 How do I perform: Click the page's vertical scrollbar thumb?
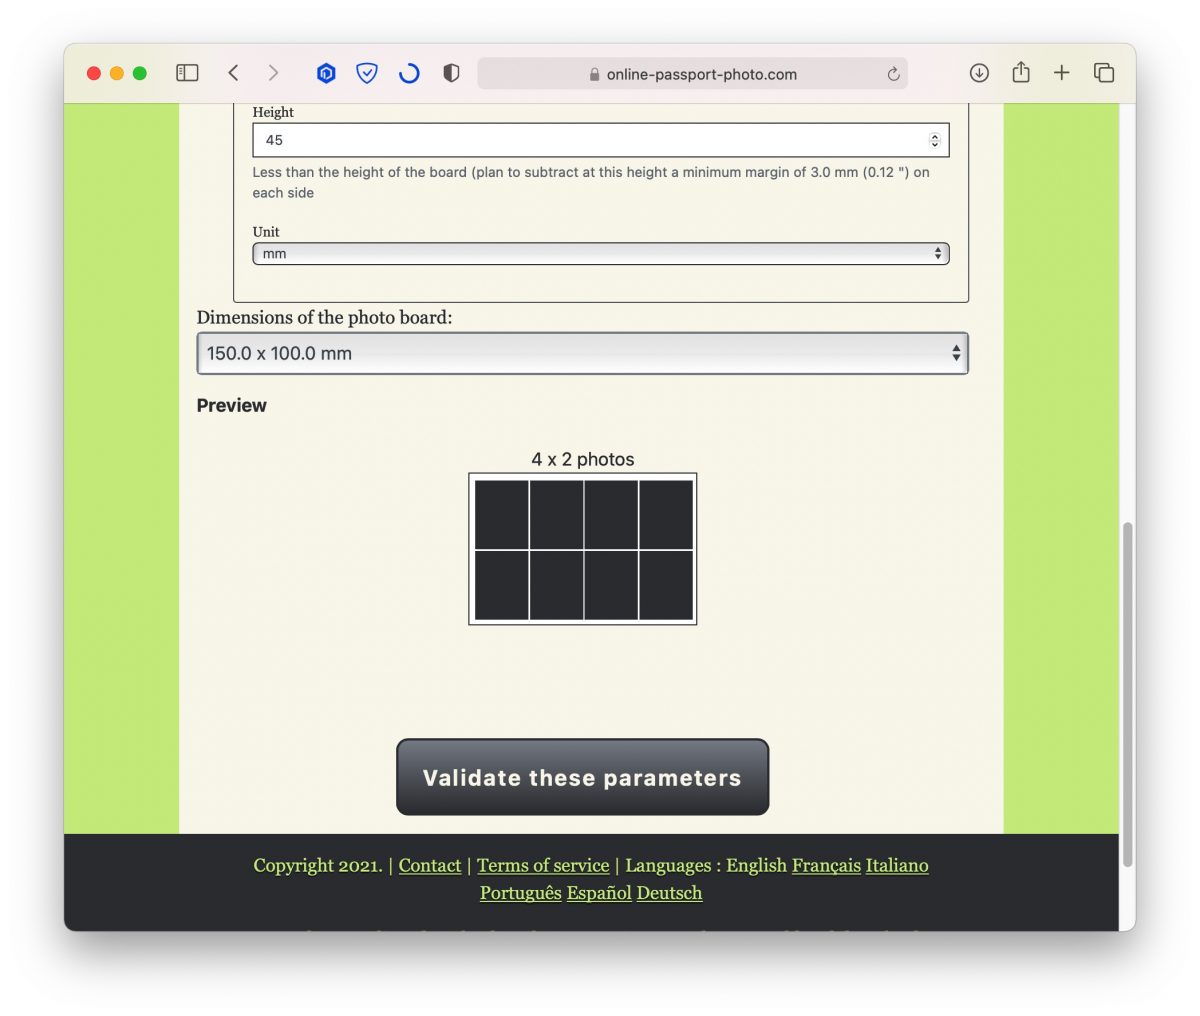pyautogui.click(x=1128, y=693)
